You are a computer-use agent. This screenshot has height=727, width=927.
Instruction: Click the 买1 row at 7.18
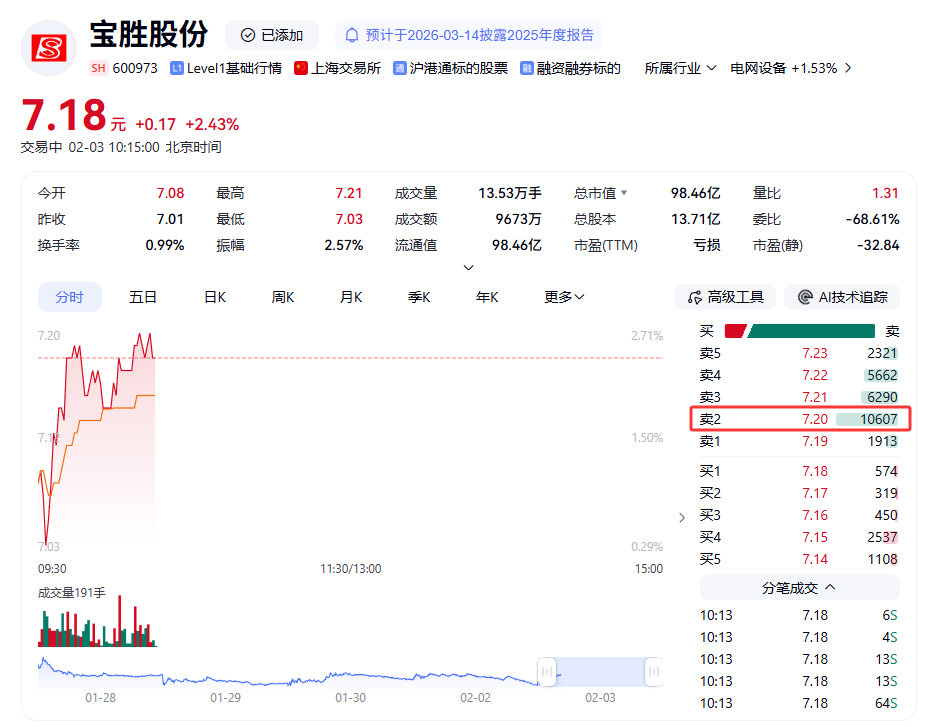point(799,471)
